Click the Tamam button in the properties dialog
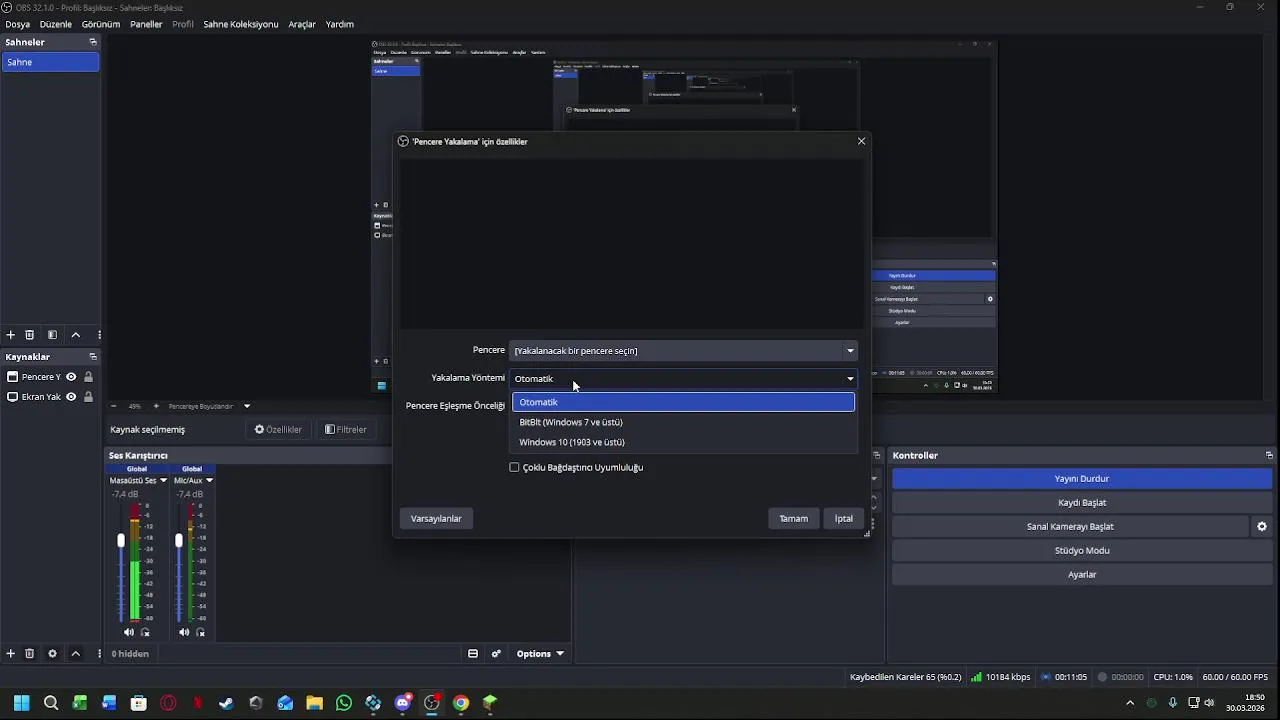 pyautogui.click(x=794, y=518)
